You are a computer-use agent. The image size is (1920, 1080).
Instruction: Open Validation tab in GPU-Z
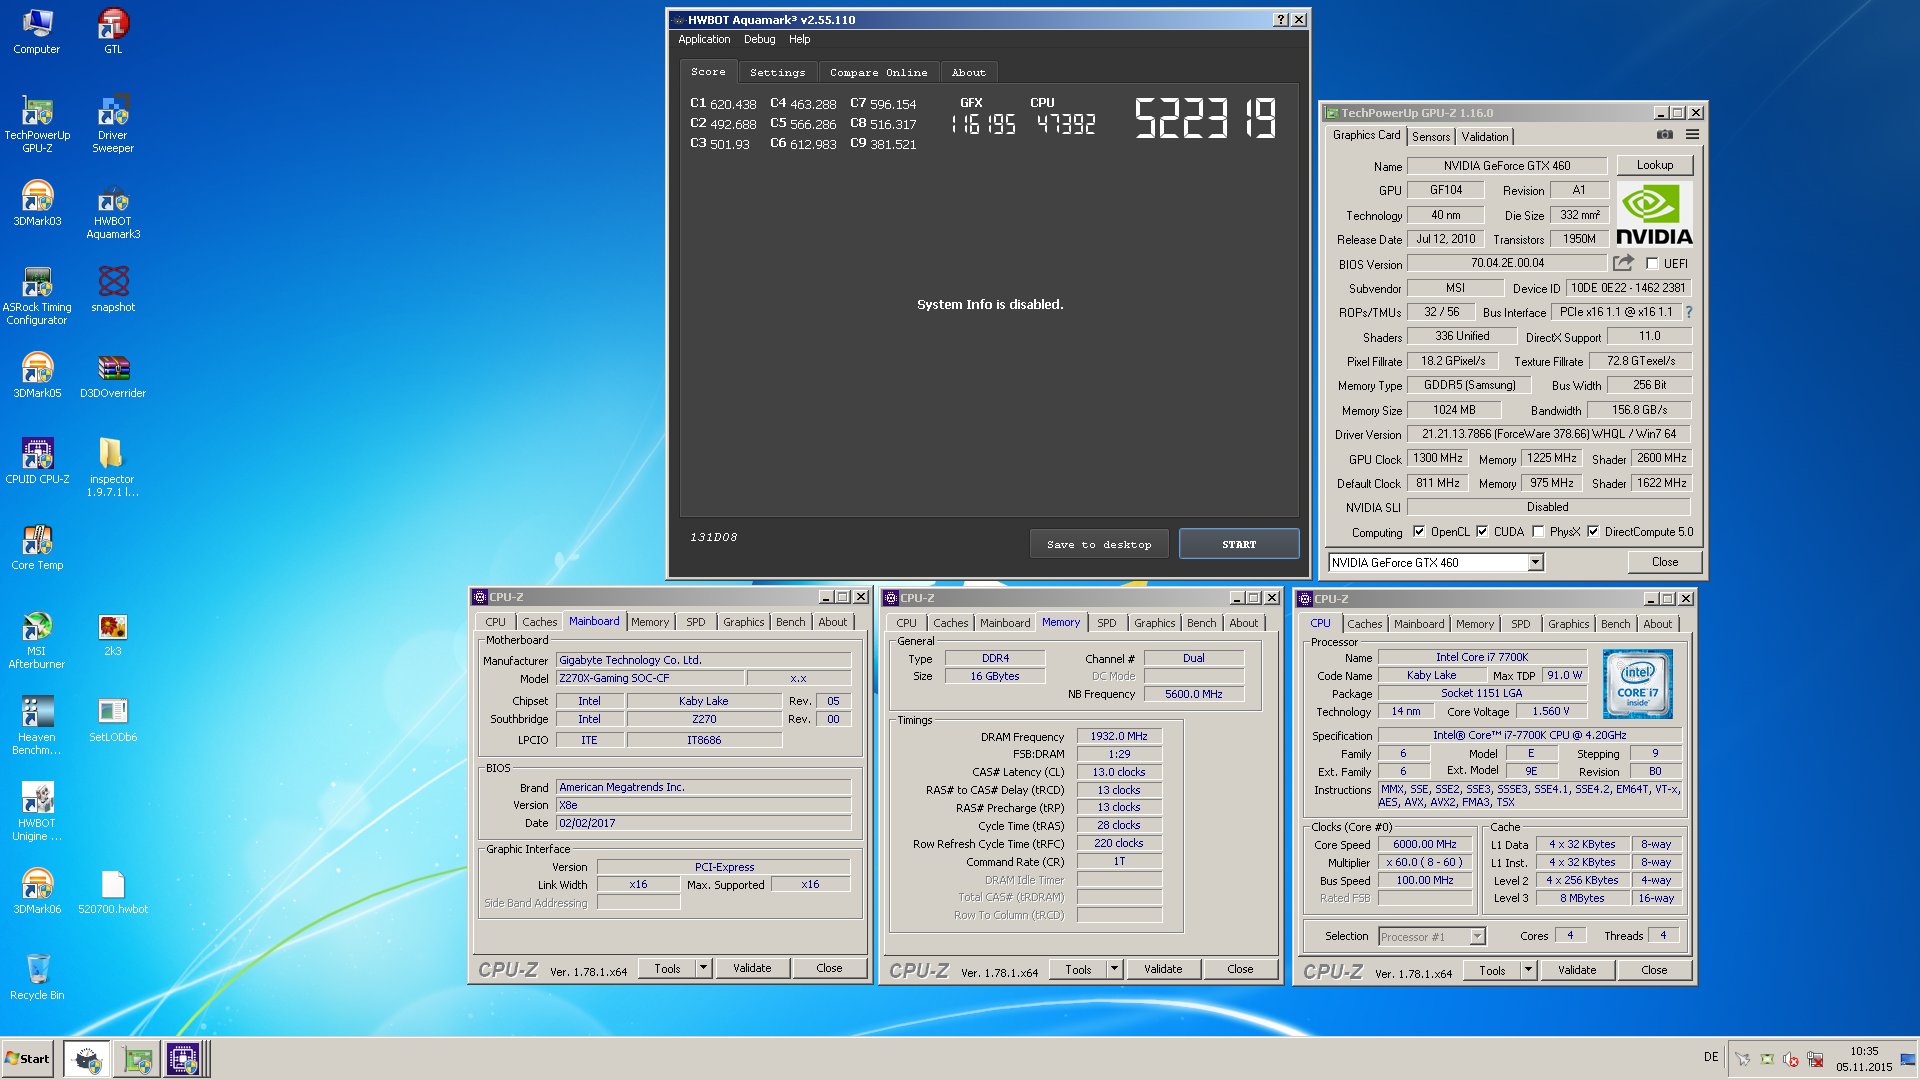click(1485, 137)
